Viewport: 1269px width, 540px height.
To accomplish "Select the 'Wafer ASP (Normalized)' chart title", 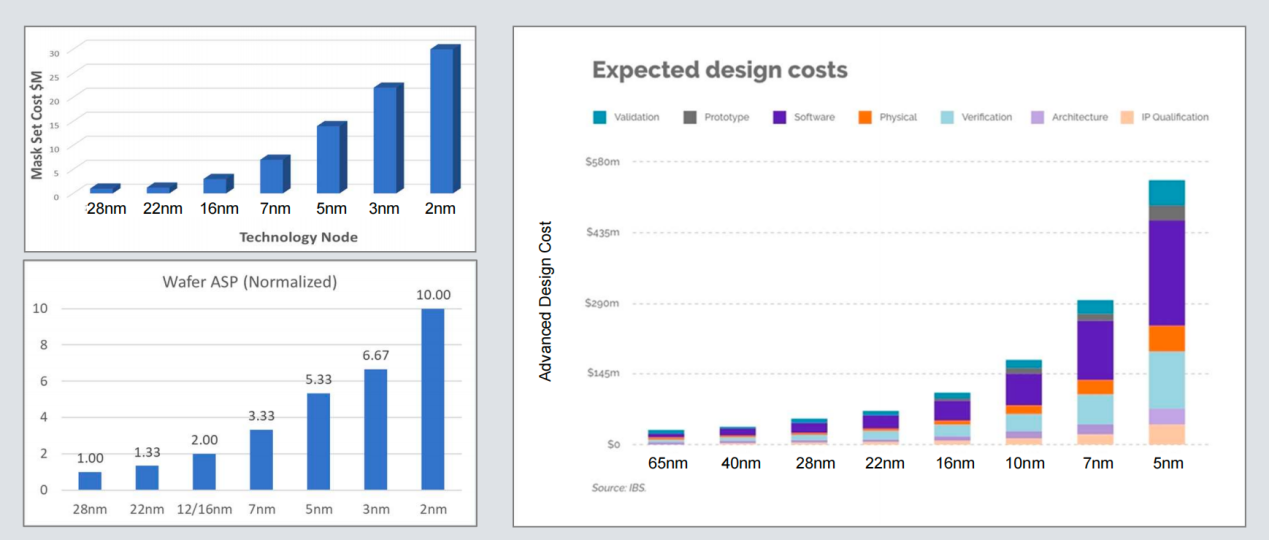I will click(x=250, y=282).
